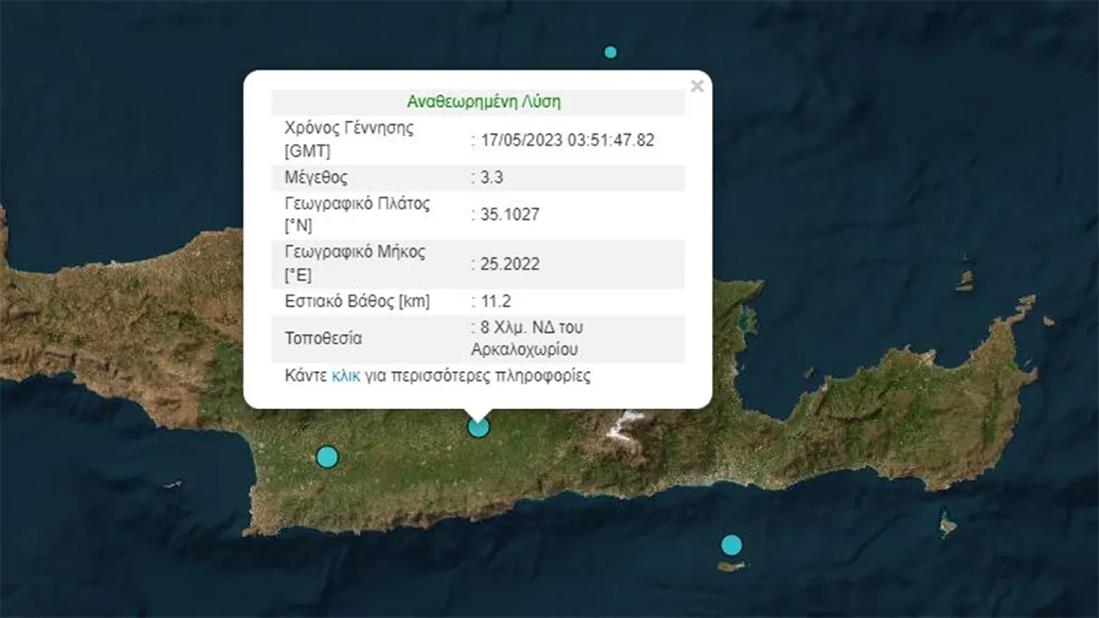Click the "Χρόνος Γέννησης [GMT]" label
This screenshot has height=618, width=1099.
click(x=335, y=140)
